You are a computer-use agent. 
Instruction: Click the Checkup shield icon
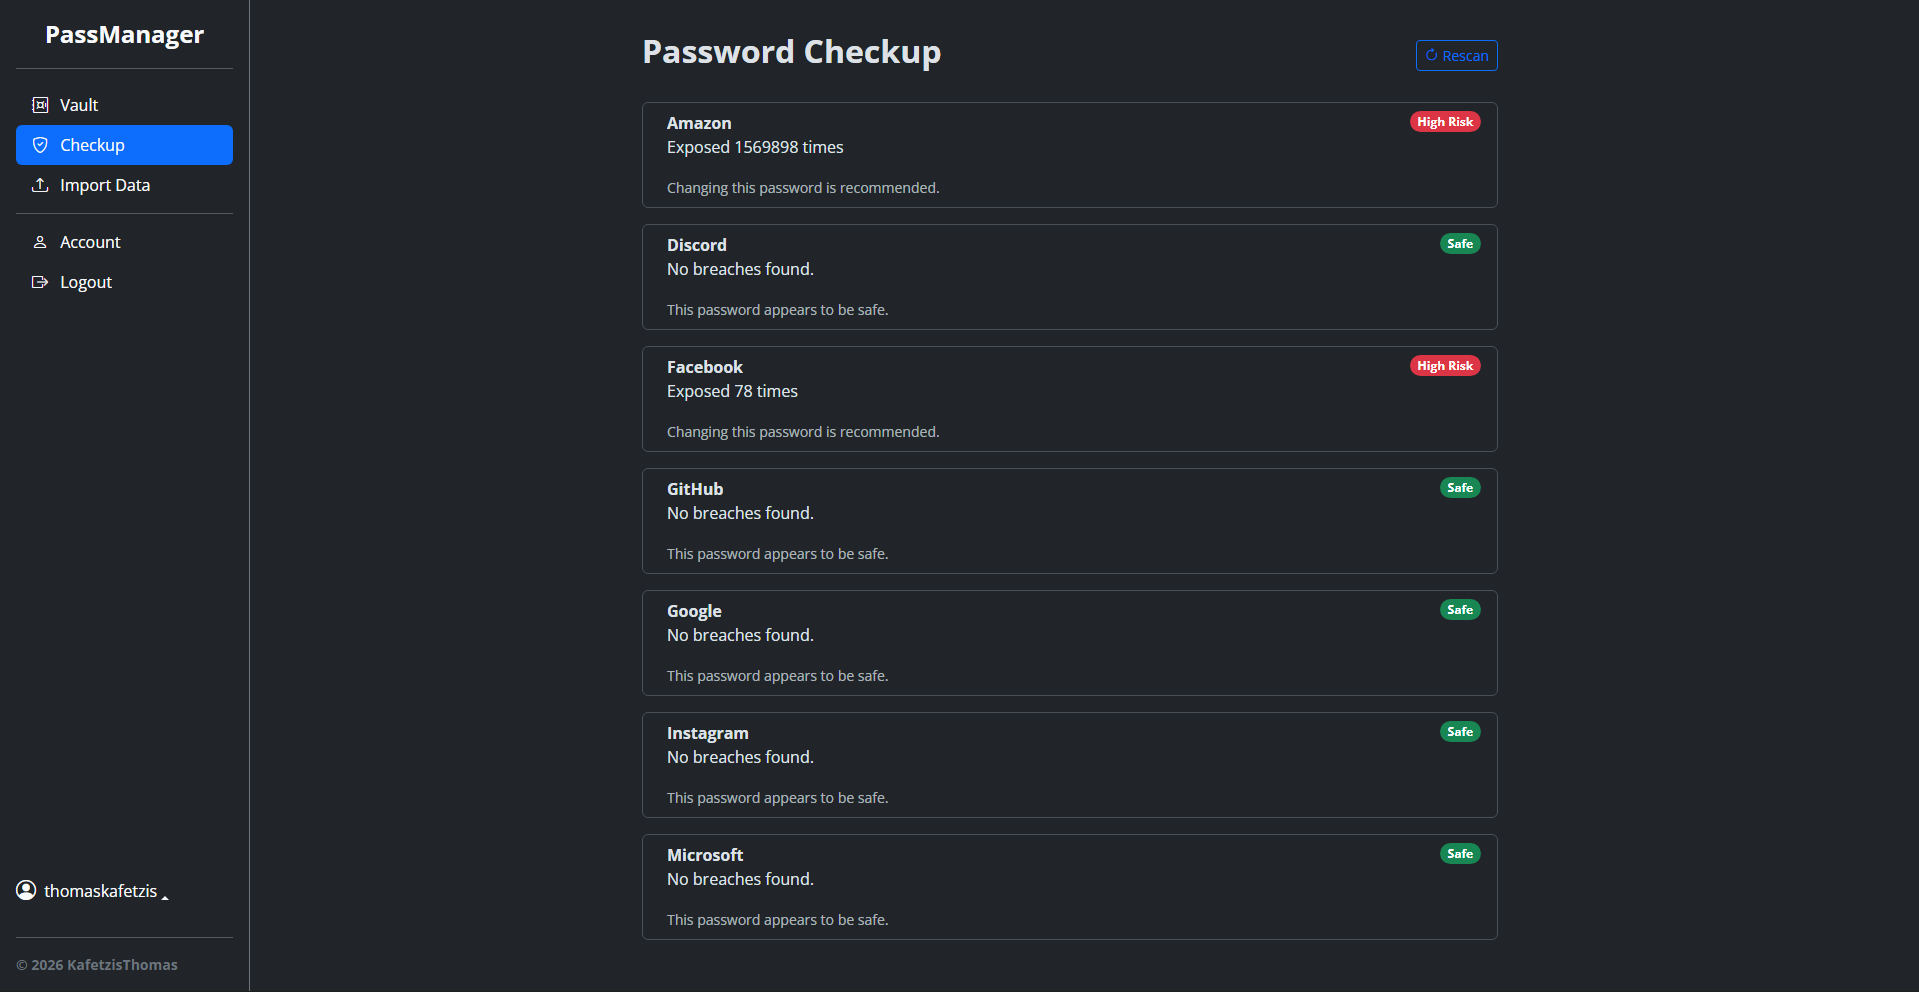[40, 145]
